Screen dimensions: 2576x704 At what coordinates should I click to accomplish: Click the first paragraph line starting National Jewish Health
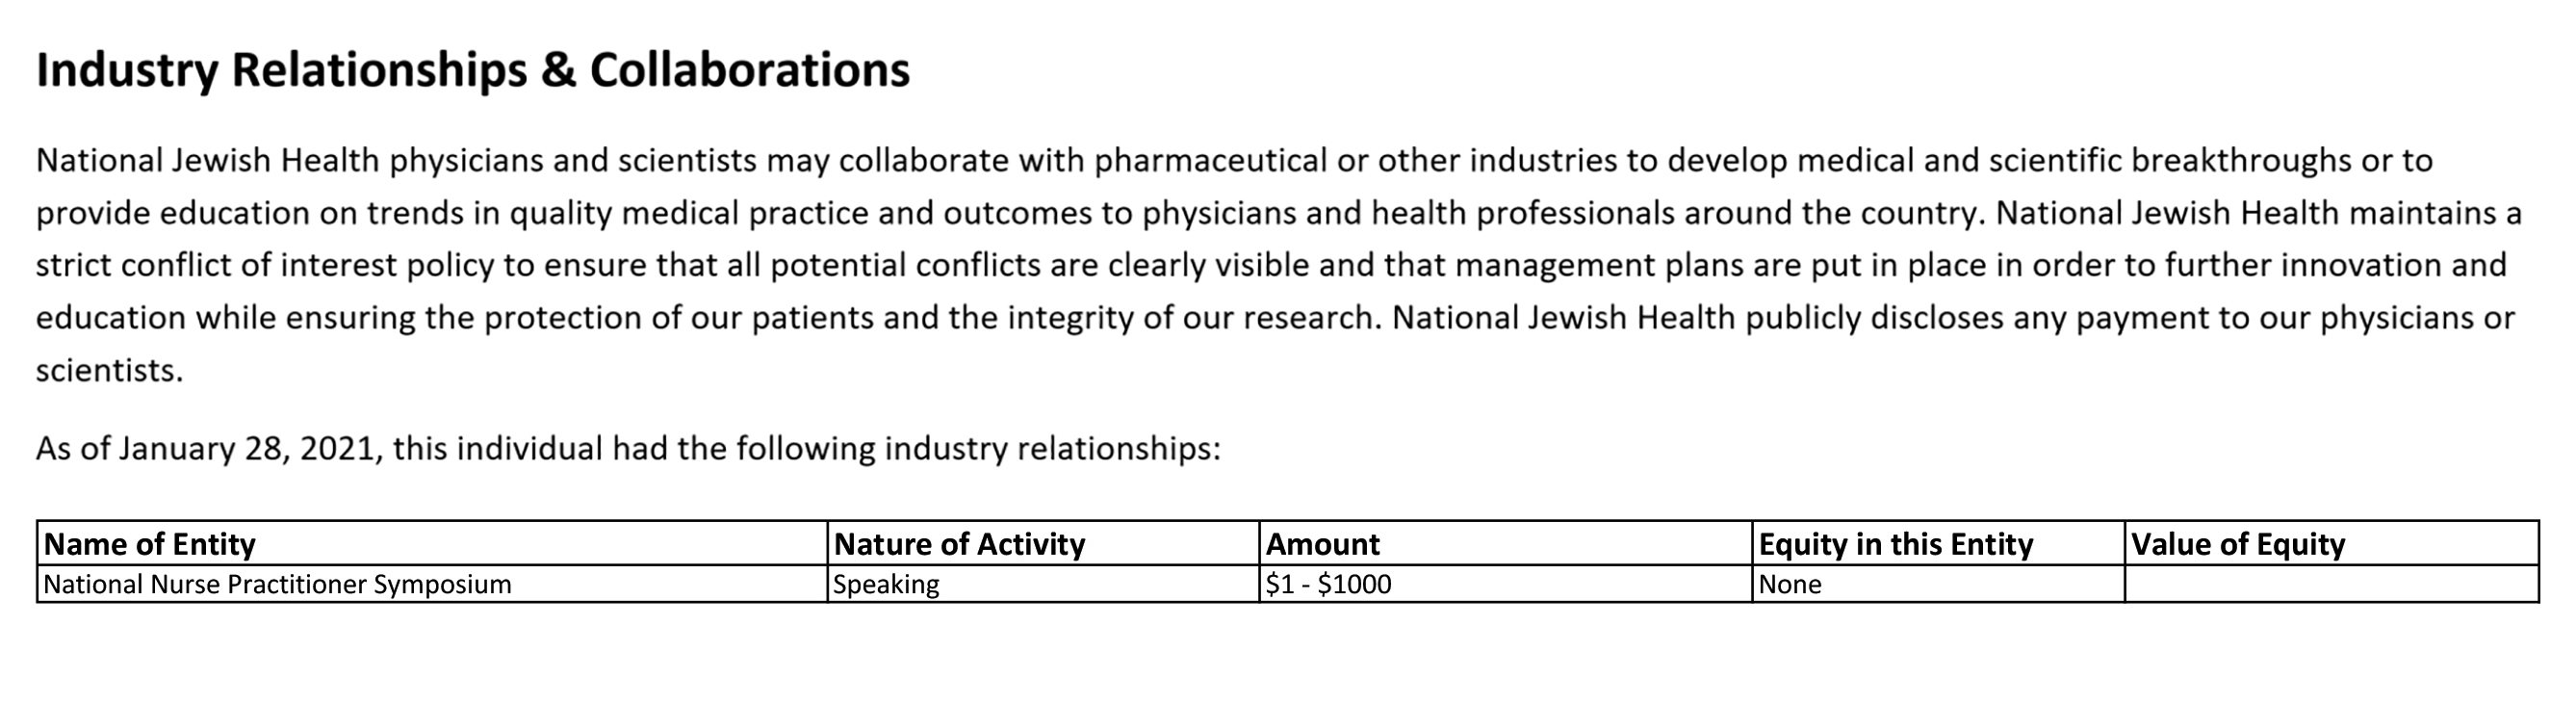pos(1234,161)
